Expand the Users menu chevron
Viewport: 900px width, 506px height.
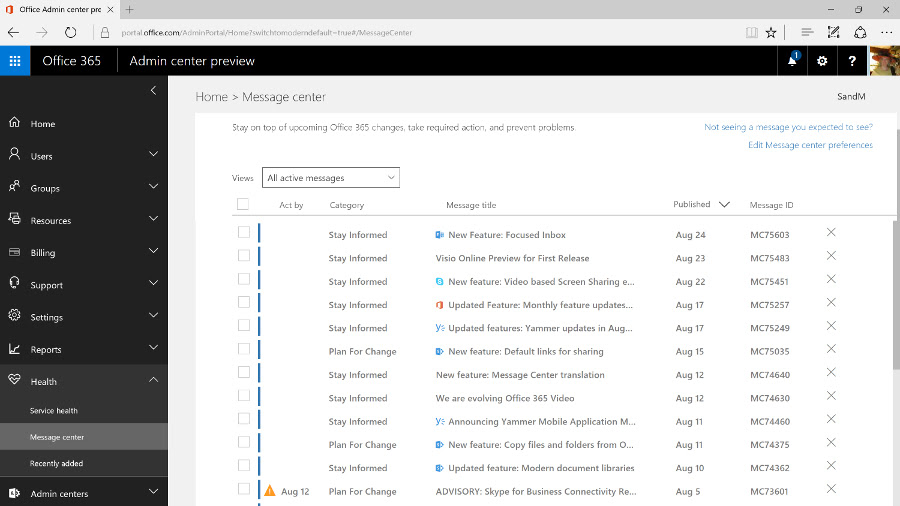coord(153,154)
